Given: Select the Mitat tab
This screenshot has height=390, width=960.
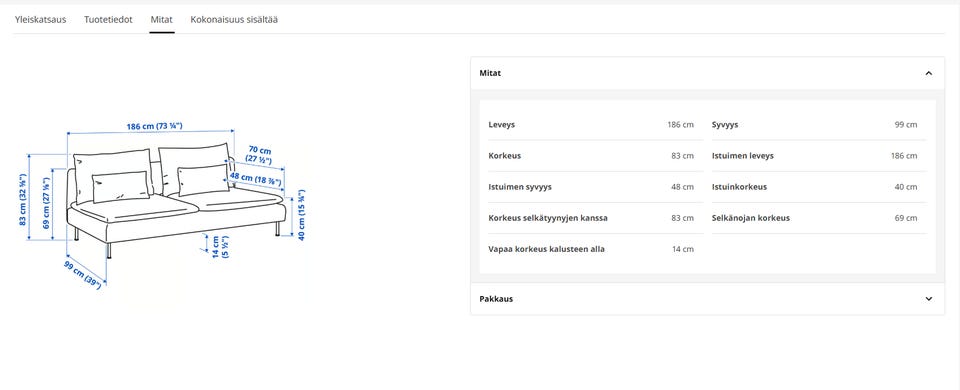Looking at the screenshot, I should tap(162, 20).
